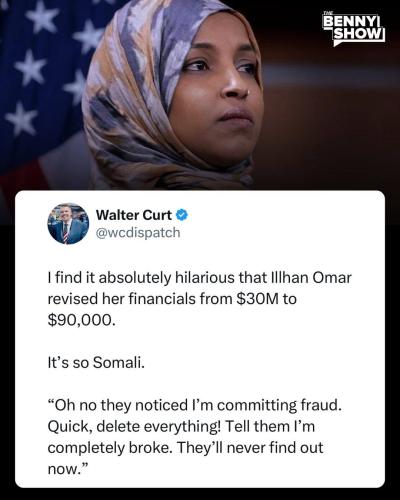Click the dark blurred background right of photo
The height and width of the screenshot is (500, 400).
(x=333, y=117)
